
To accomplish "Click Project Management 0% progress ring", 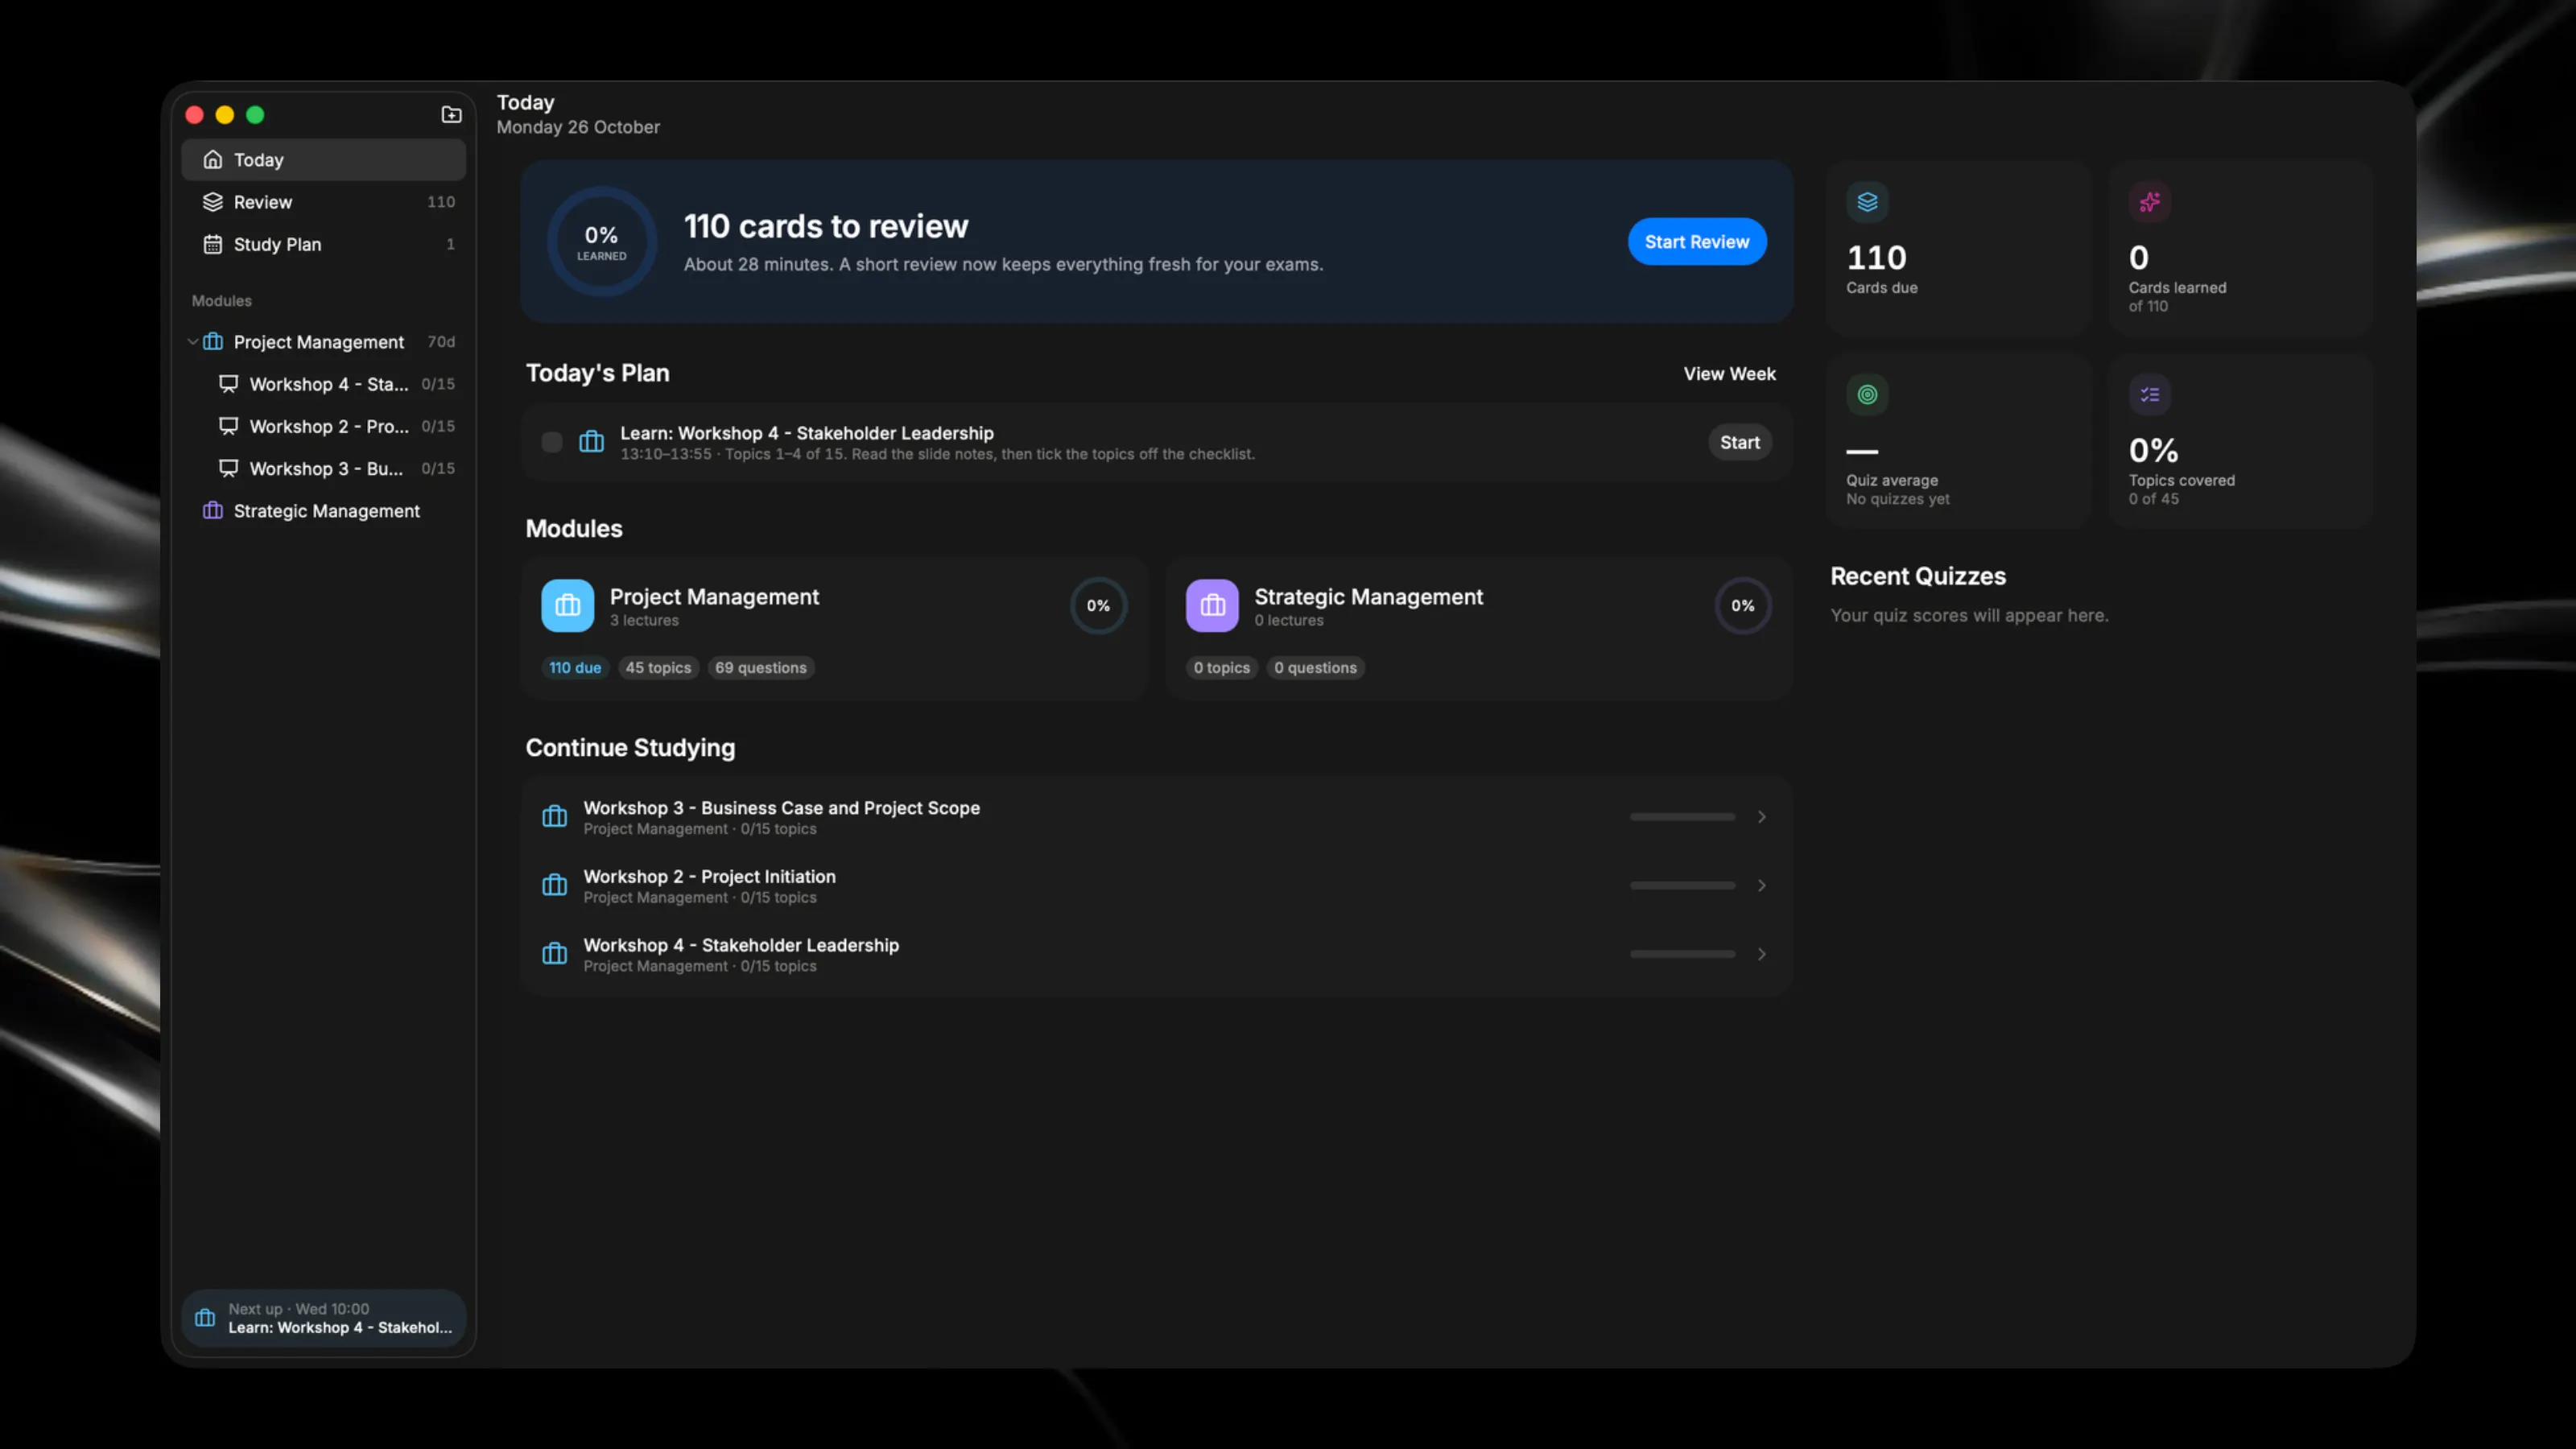I will pos(1098,605).
